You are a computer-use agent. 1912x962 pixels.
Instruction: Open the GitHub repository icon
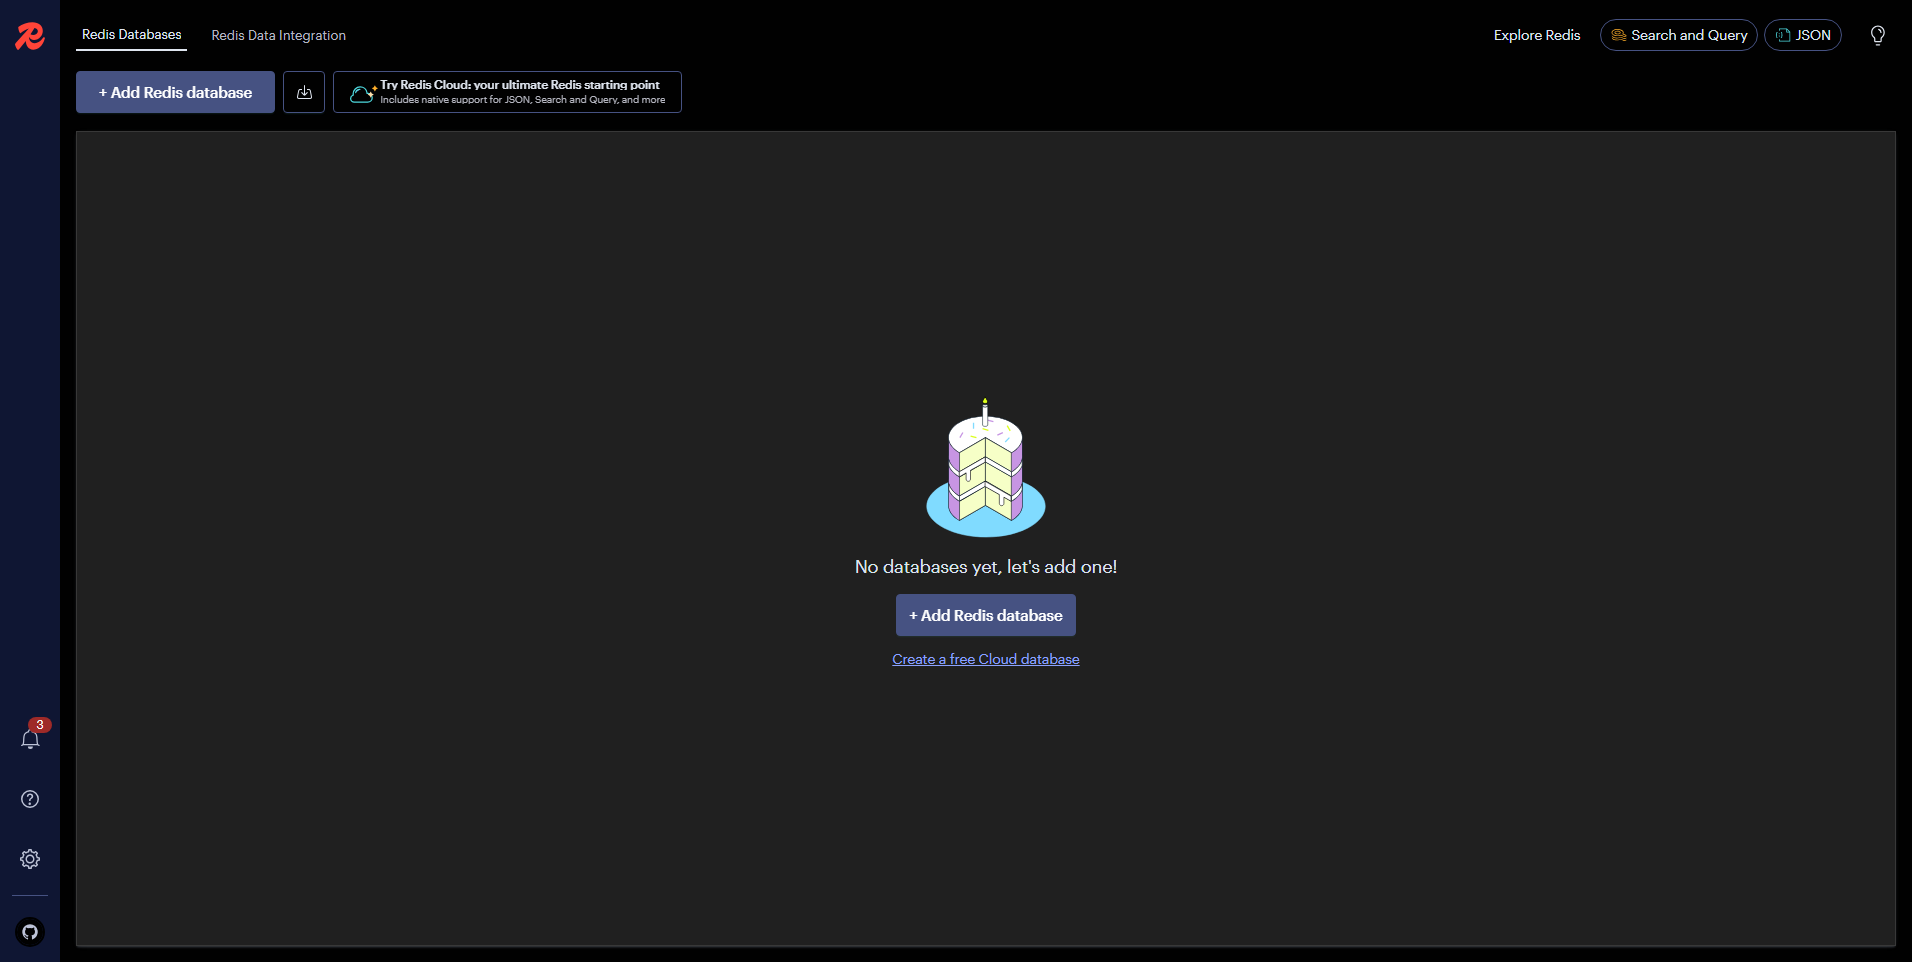tap(30, 932)
